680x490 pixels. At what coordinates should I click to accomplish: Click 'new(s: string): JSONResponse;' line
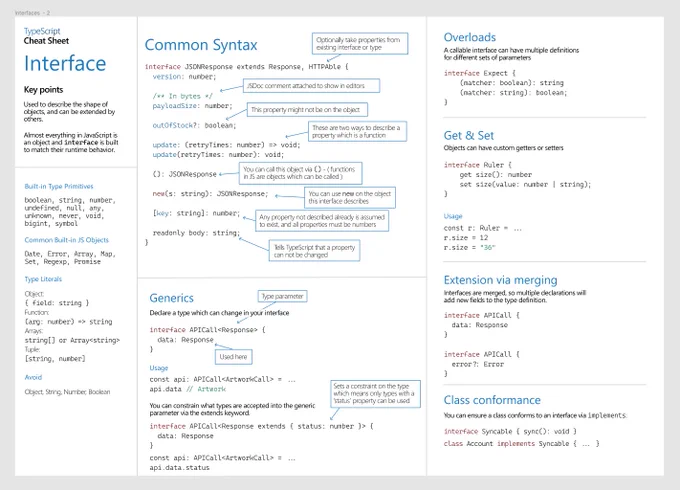[210, 194]
